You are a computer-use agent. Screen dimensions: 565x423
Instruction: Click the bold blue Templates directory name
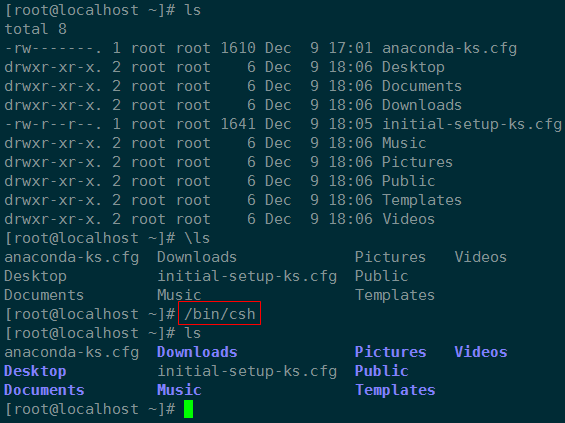395,390
